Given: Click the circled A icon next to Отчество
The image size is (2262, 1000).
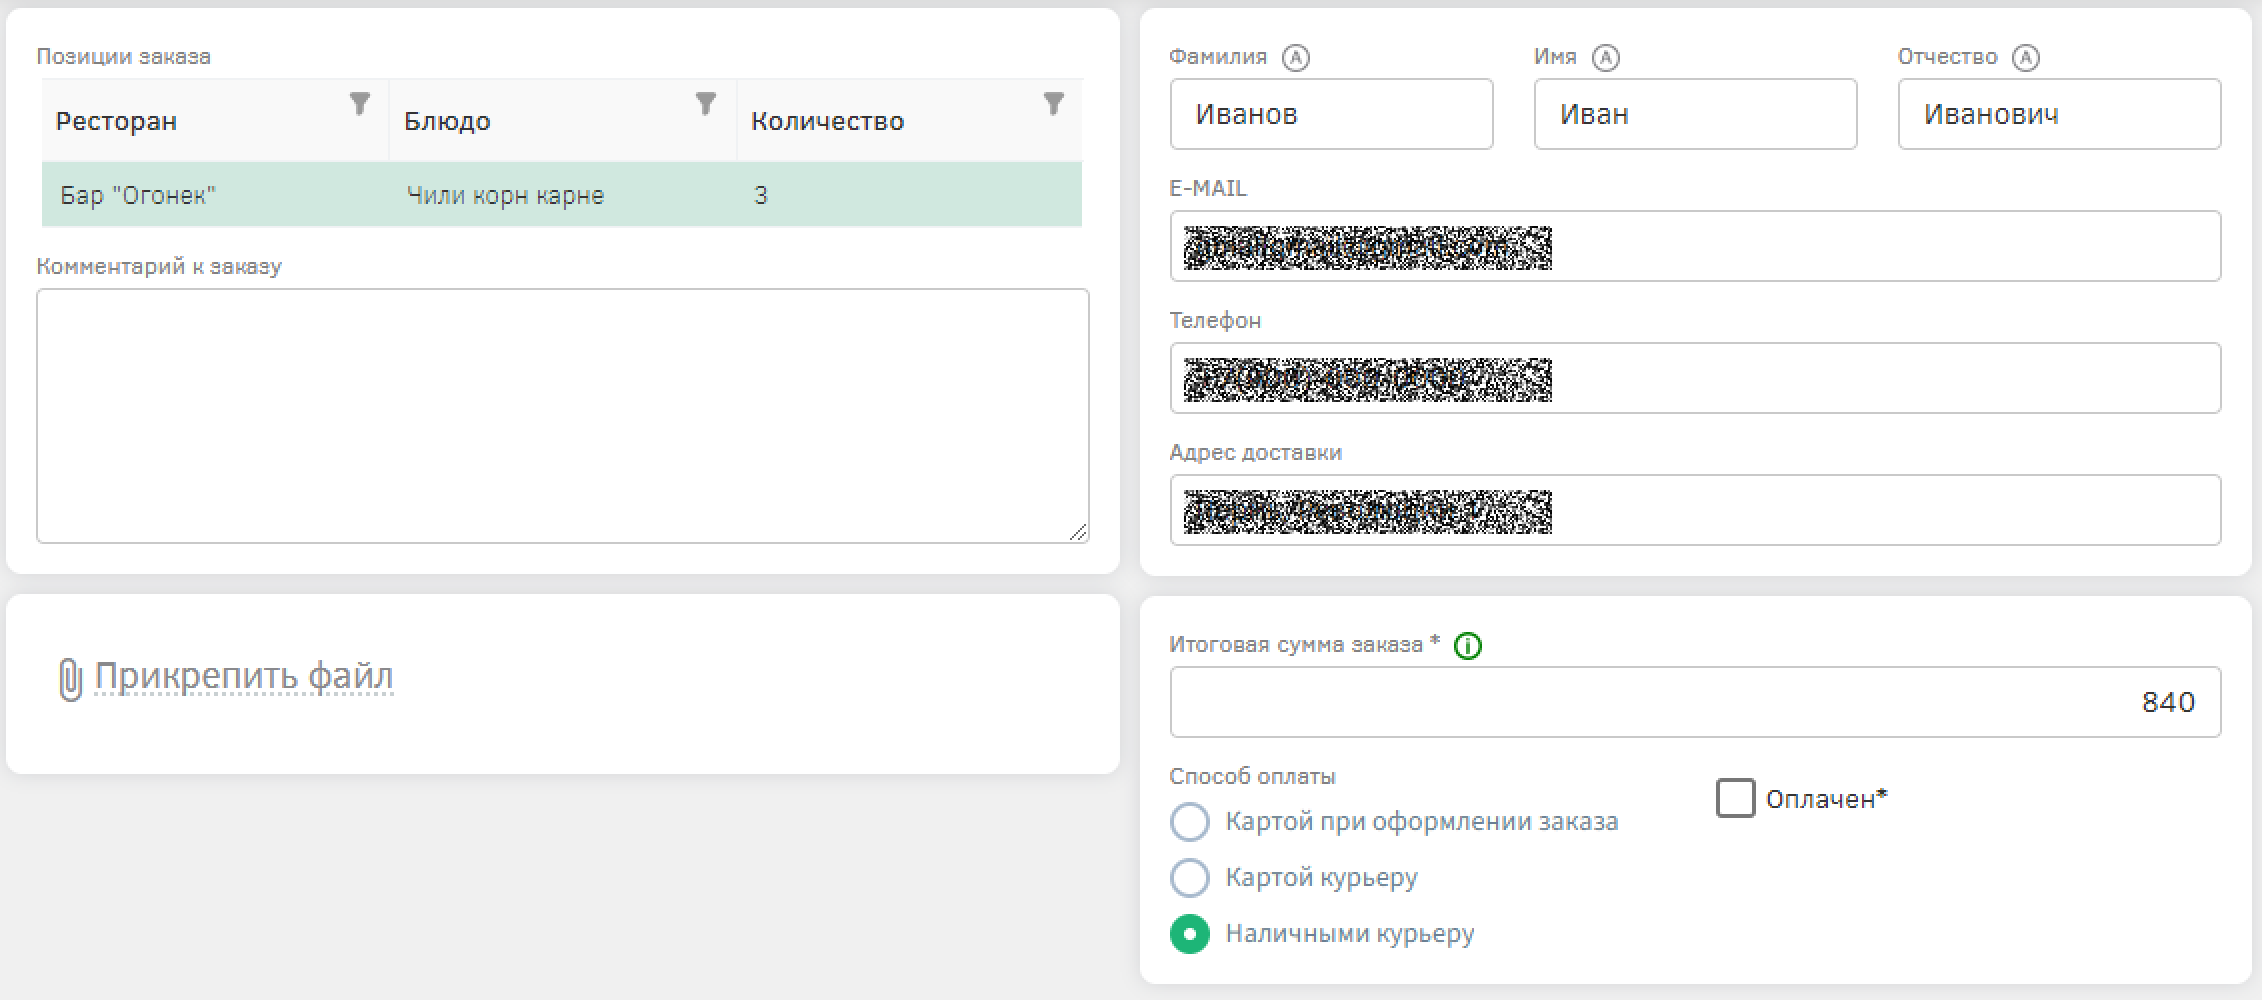Looking at the screenshot, I should coord(2025,58).
